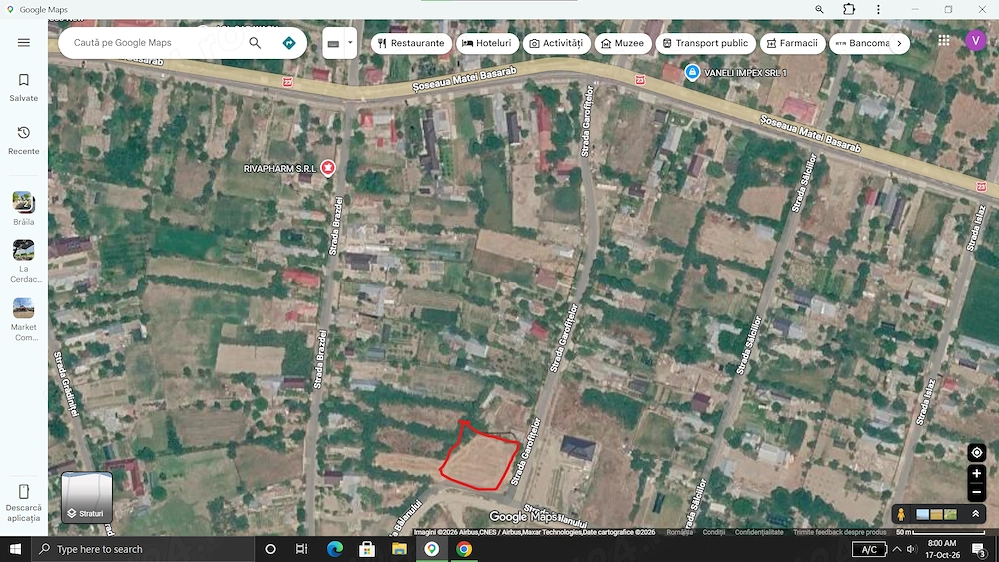999x562 pixels.
Task: Click the Type here to search box
Action: (x=143, y=549)
